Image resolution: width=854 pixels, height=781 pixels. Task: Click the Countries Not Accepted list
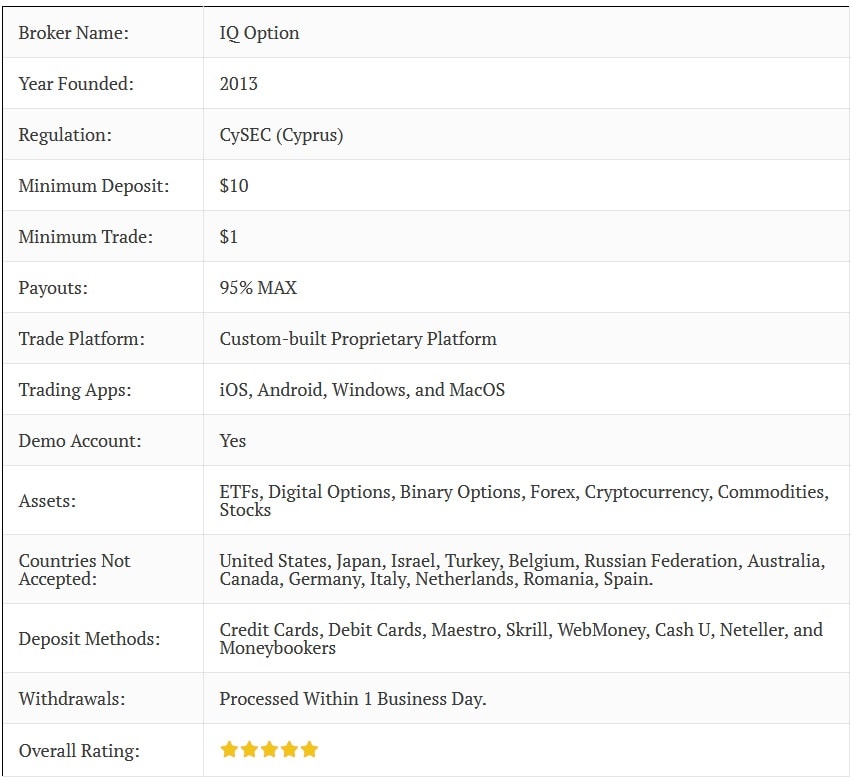[x=522, y=570]
